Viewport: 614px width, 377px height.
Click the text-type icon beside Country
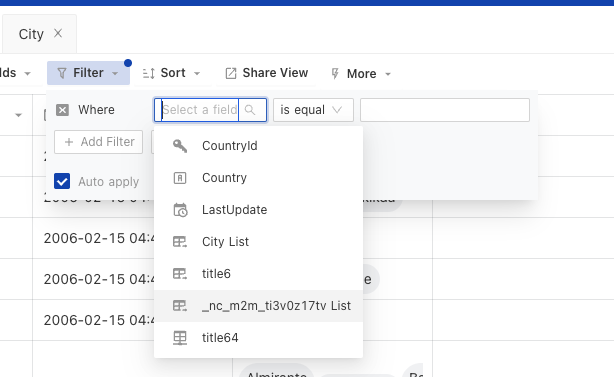tap(180, 178)
